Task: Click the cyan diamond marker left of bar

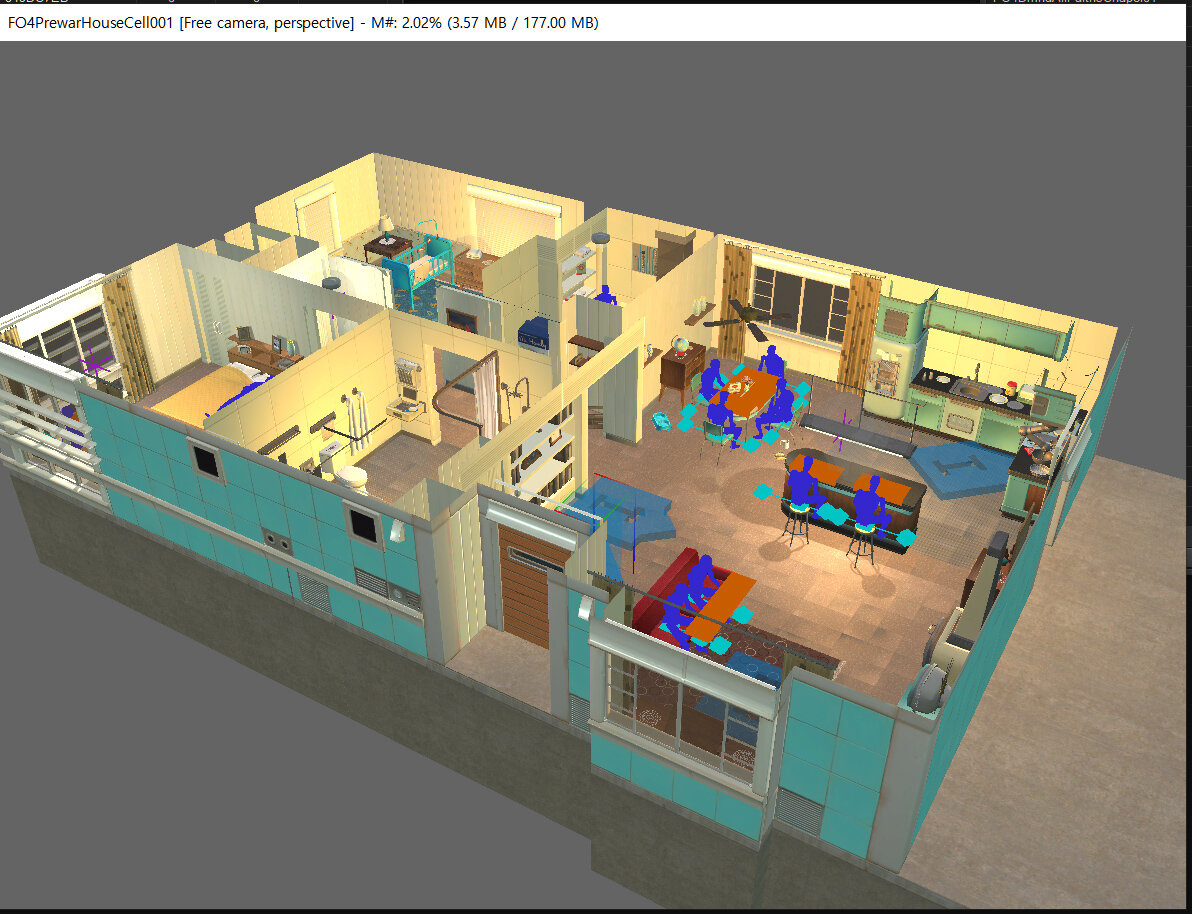Action: pyautogui.click(x=762, y=492)
